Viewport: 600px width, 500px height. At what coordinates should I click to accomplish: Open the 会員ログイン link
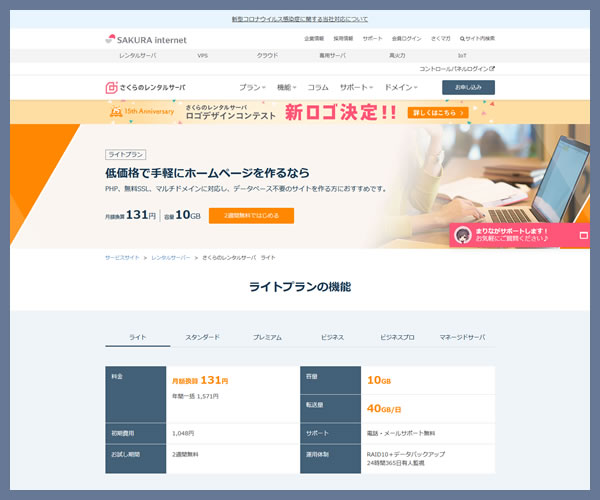(x=406, y=39)
